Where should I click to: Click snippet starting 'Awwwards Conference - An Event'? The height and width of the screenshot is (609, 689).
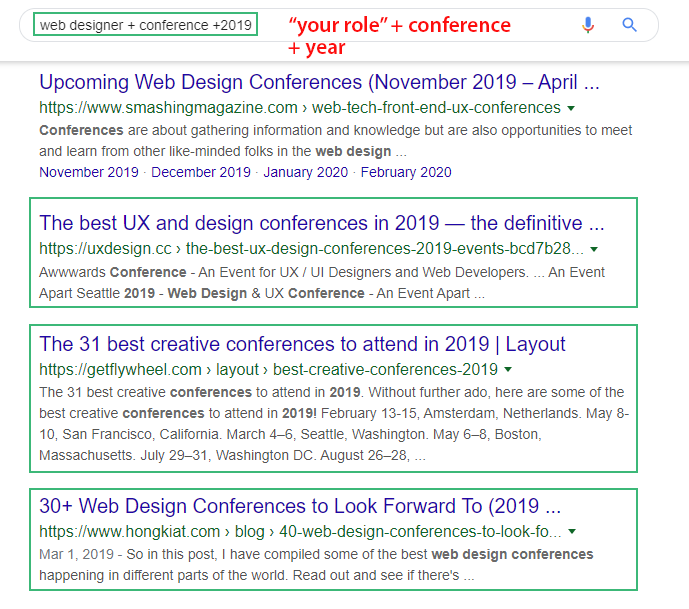[x=322, y=283]
